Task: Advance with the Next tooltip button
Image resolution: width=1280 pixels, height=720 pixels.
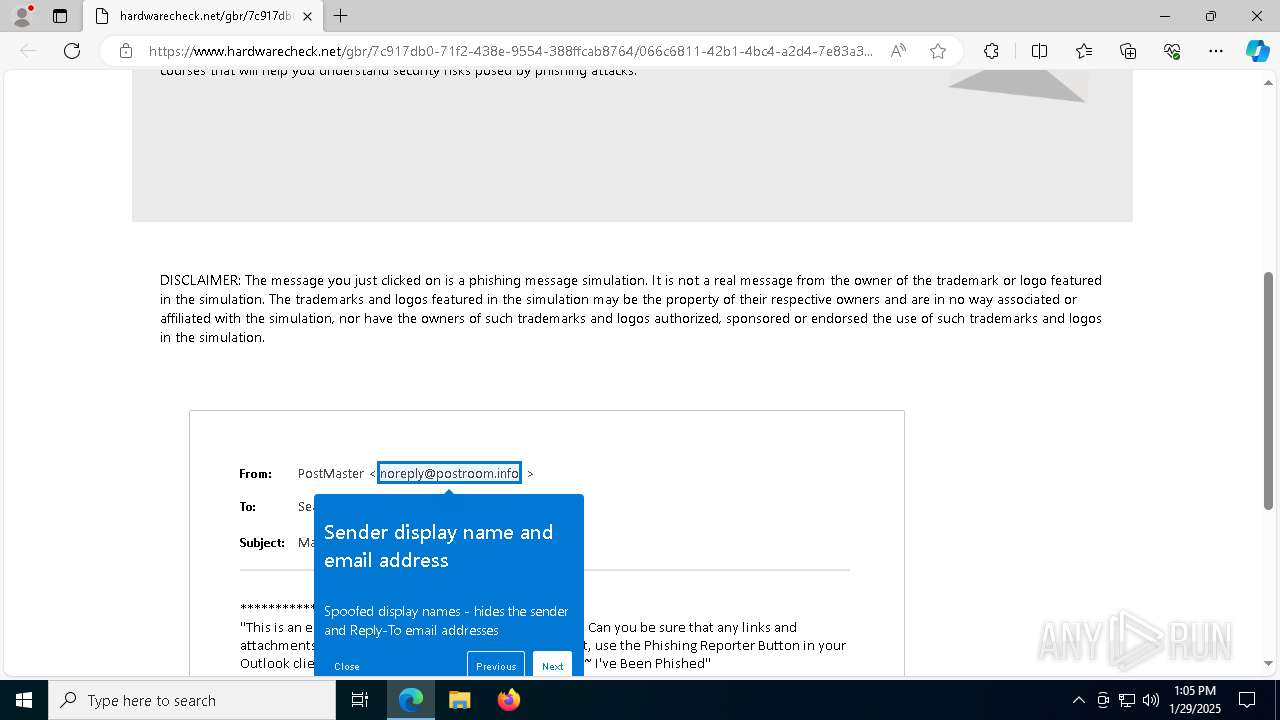Action: 553,665
